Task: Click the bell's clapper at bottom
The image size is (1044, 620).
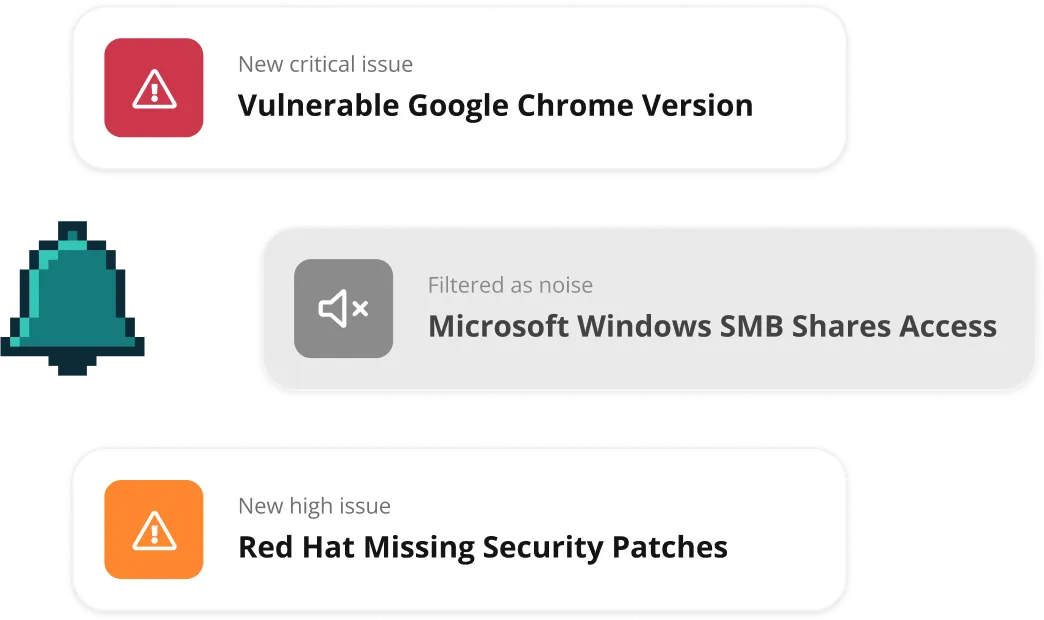Action: [x=73, y=366]
